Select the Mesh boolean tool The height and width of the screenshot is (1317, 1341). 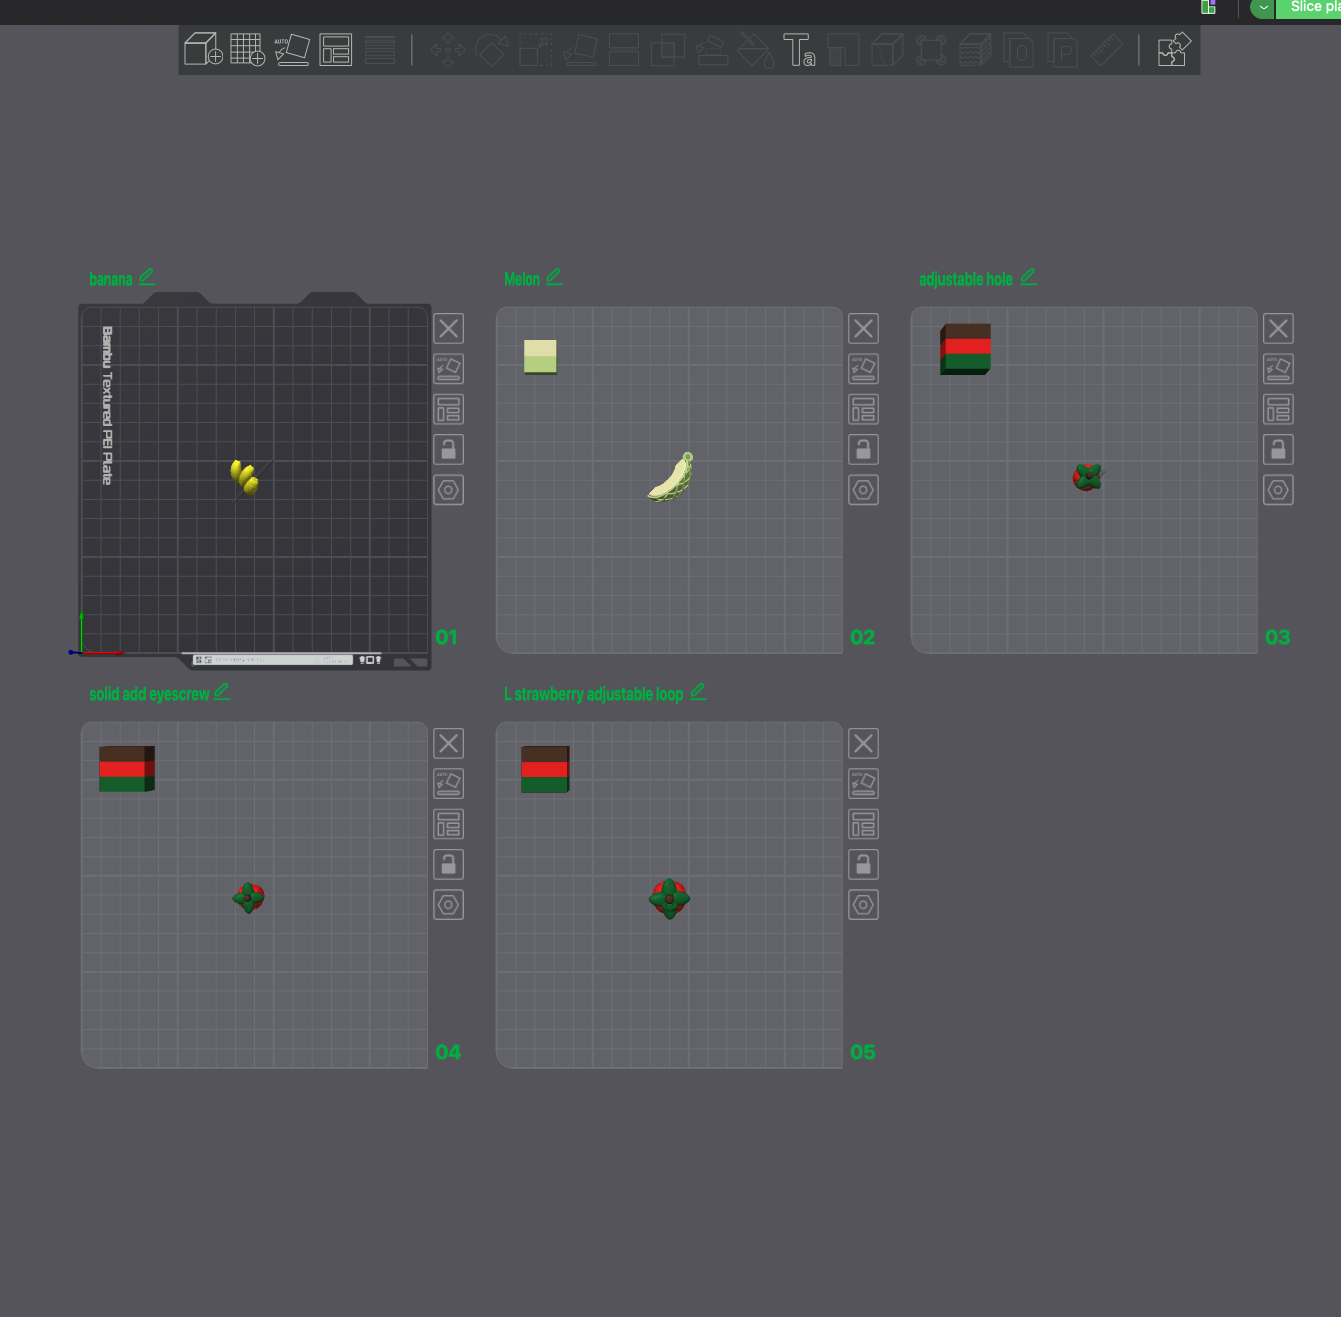click(667, 49)
